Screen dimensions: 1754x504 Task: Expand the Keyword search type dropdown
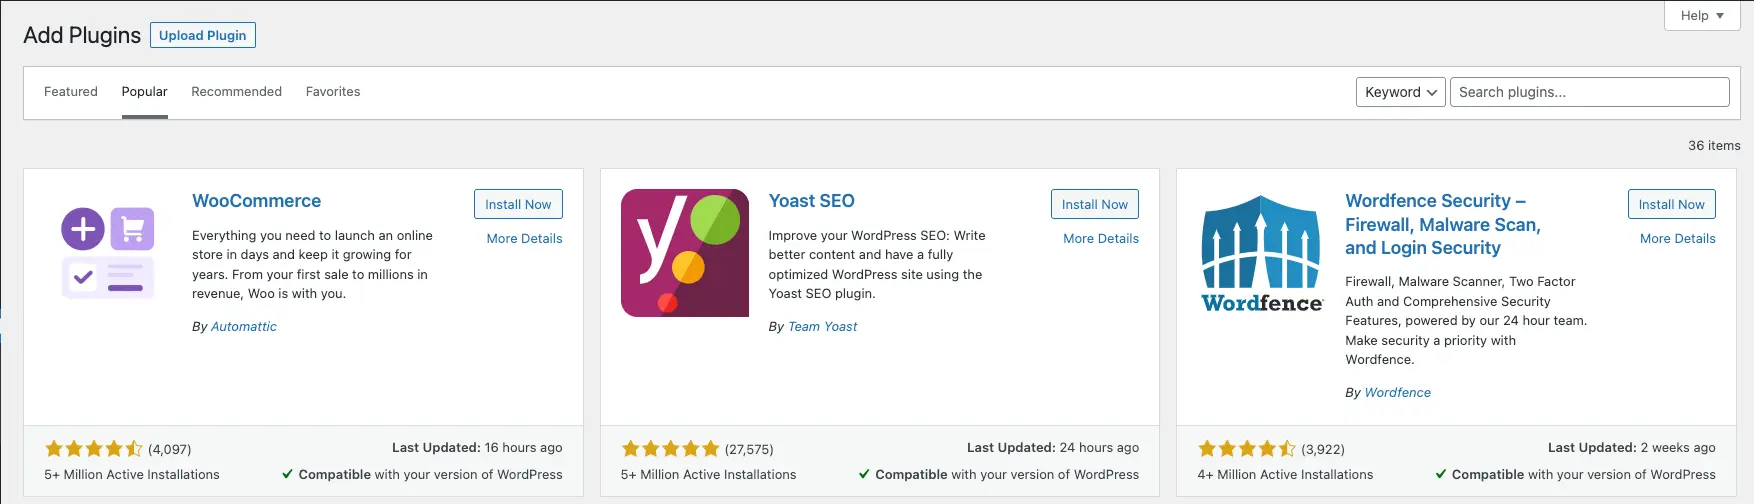tap(1401, 92)
